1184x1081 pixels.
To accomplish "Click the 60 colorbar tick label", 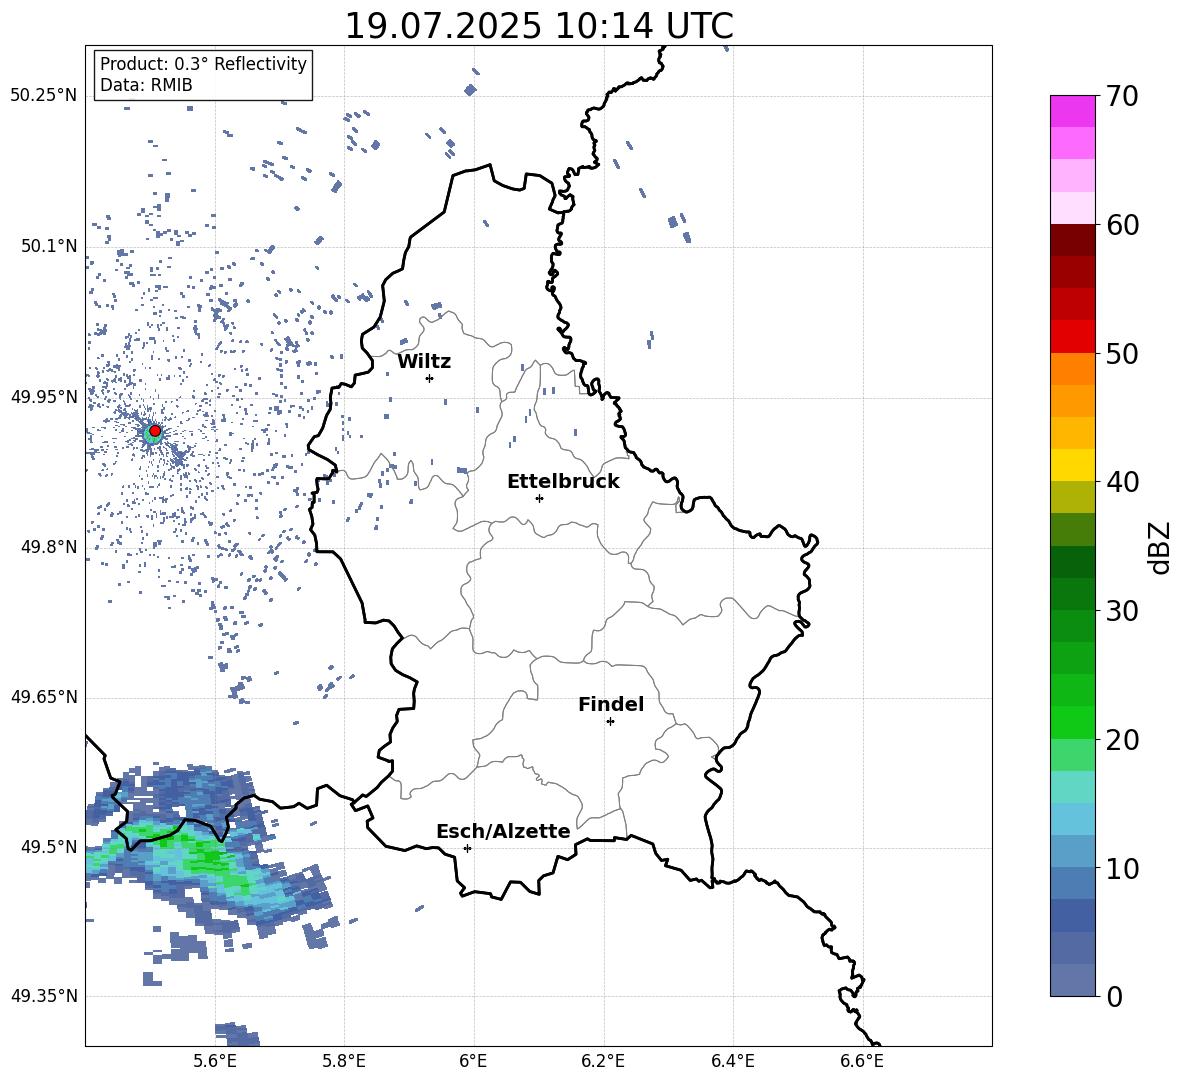I will pyautogui.click(x=1122, y=225).
